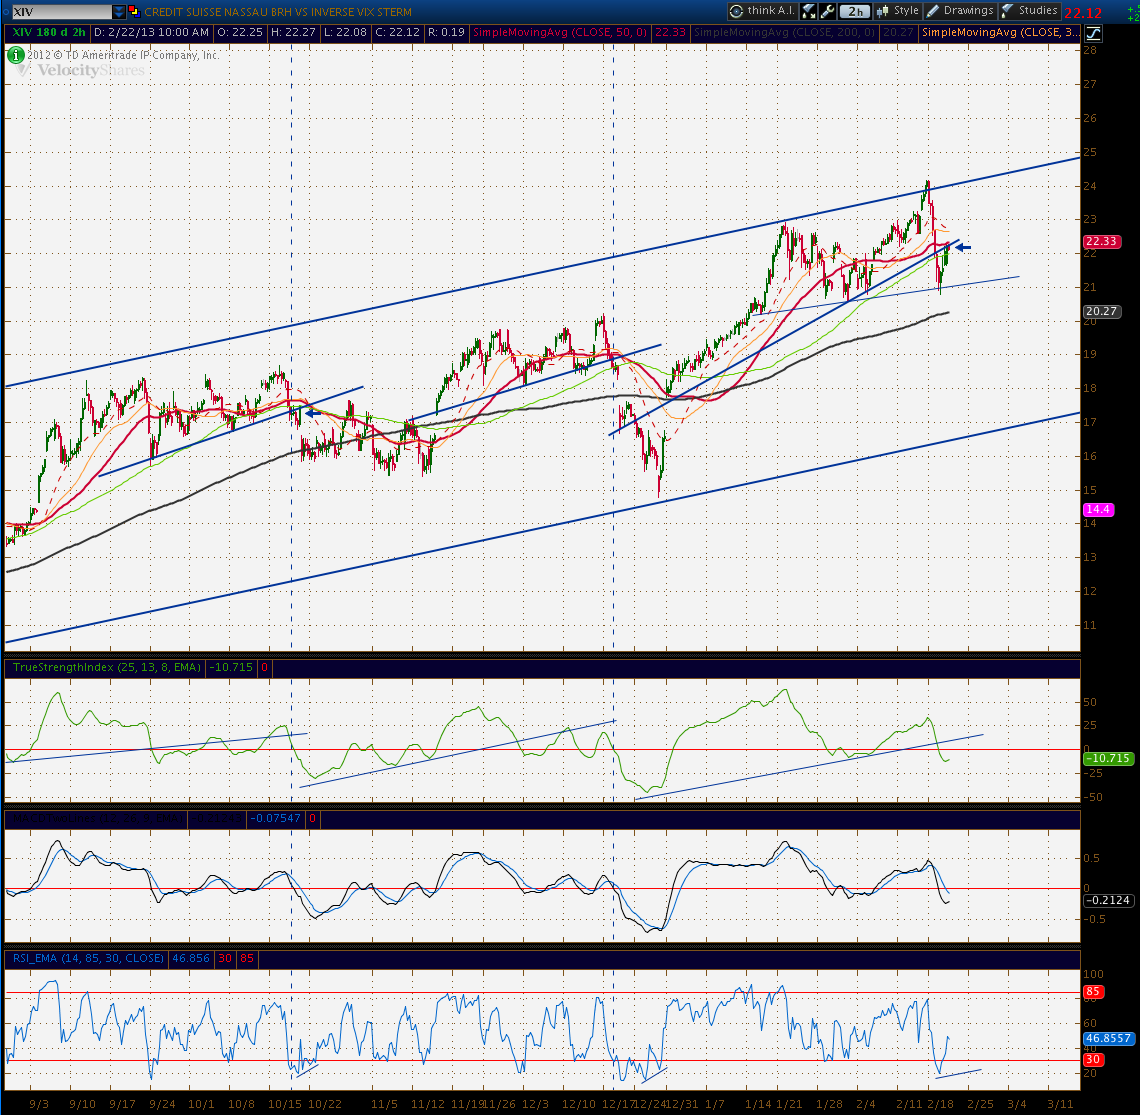Click the green -10.715 bubble on TSI axis
This screenshot has height=1115, width=1140.
[1107, 758]
